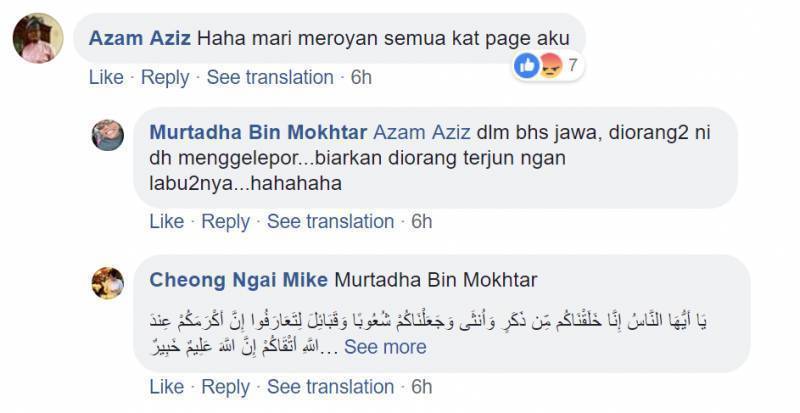Click the angry face reaction icon
The image size is (800, 413).
click(549, 65)
